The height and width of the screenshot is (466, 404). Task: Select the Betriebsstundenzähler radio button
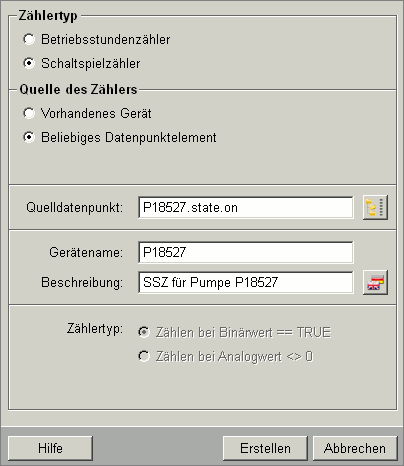pyautogui.click(x=29, y=39)
